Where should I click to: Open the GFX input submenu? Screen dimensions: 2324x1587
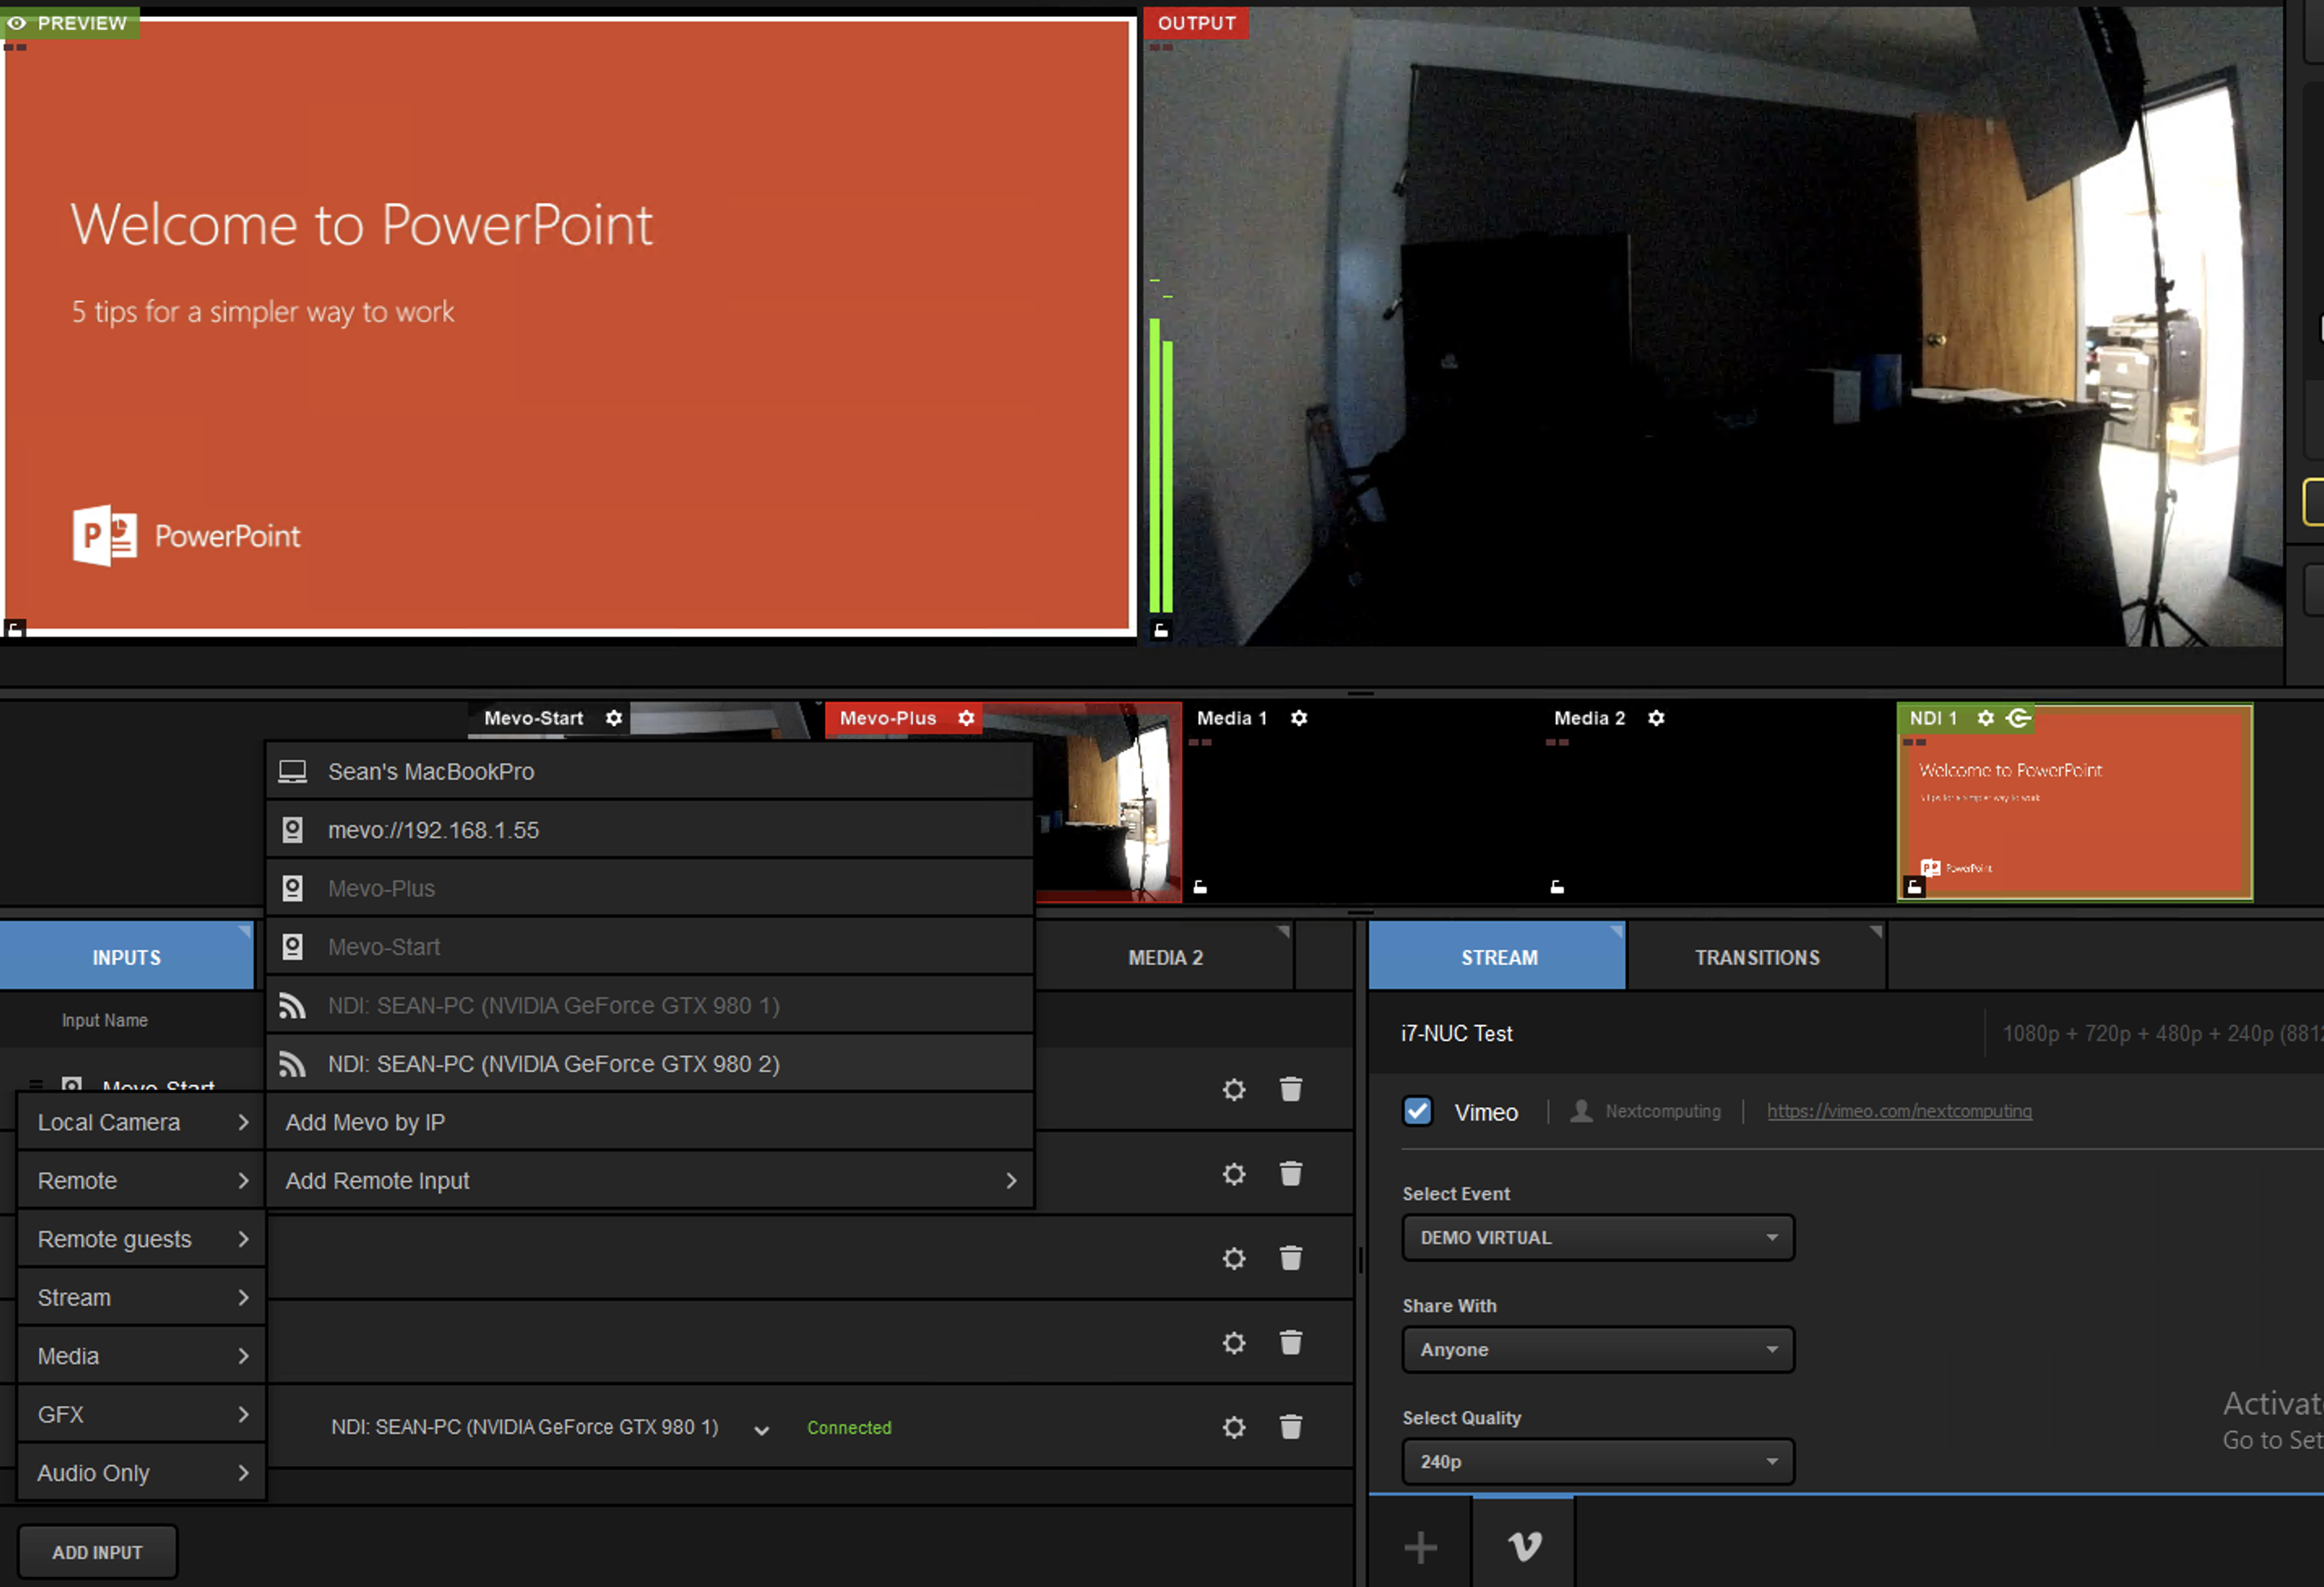click(x=141, y=1414)
